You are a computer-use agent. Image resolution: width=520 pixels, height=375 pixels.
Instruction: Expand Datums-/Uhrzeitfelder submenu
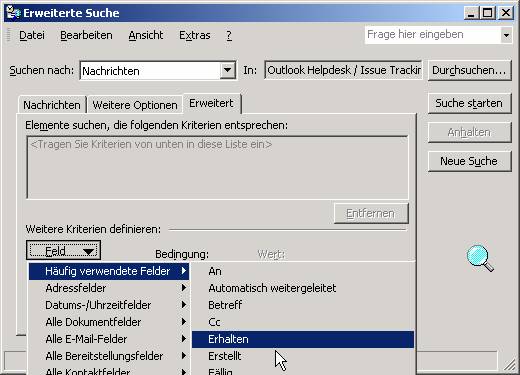(x=109, y=305)
